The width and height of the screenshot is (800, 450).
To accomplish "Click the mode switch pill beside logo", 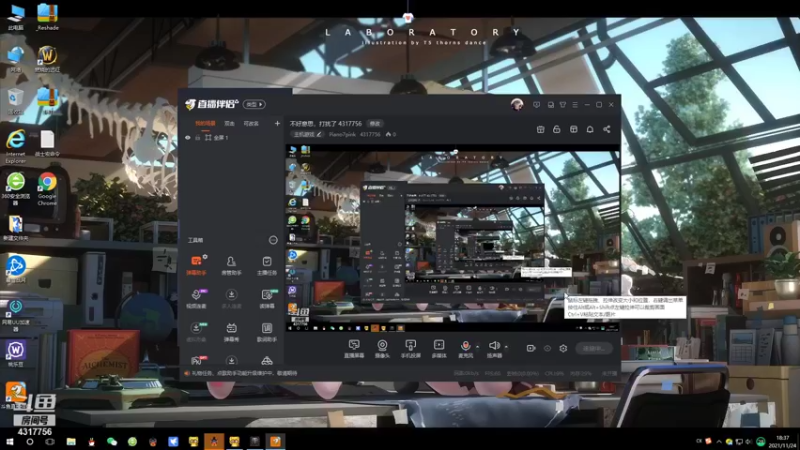I will 254,105.
